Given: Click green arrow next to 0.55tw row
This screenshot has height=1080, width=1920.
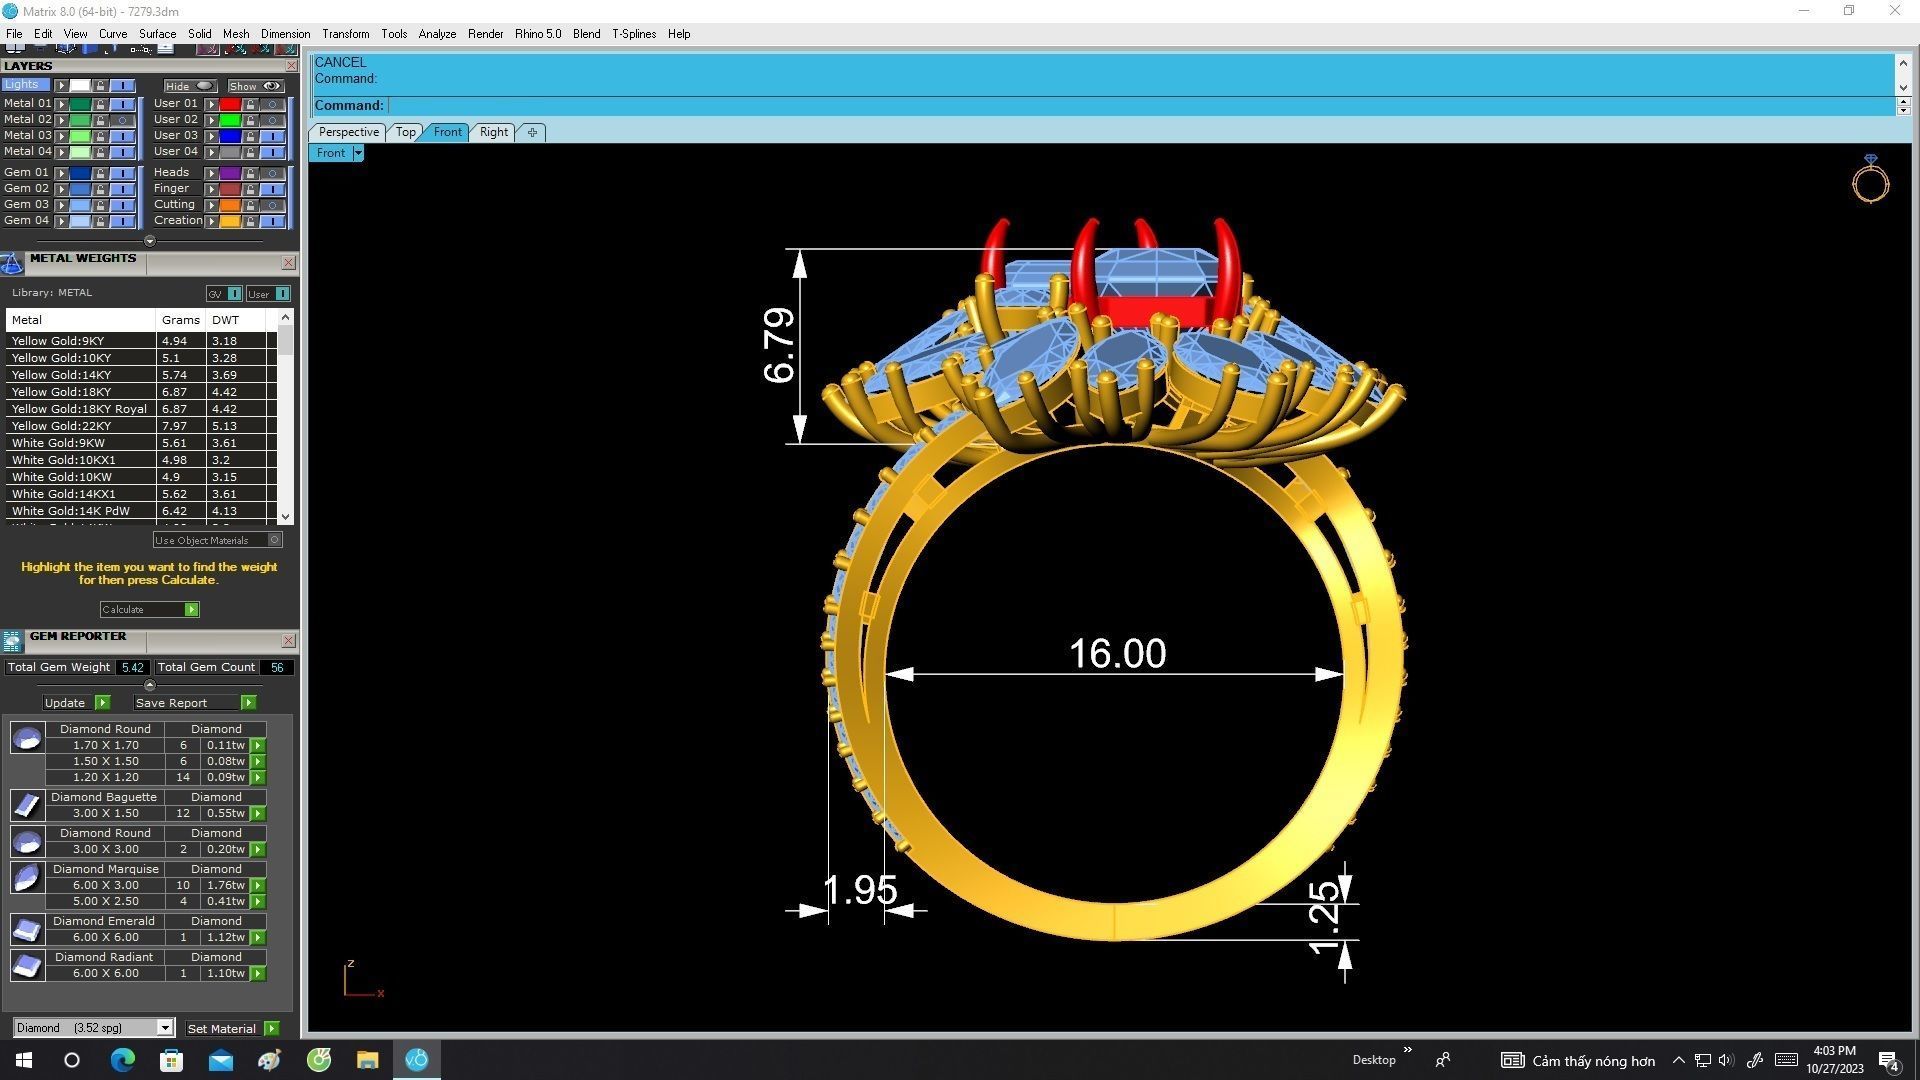Looking at the screenshot, I should (x=258, y=814).
